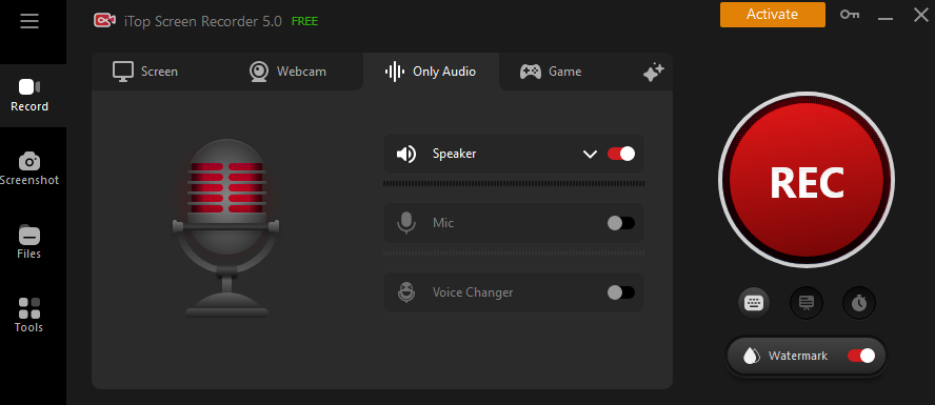Screen dimensions: 936x406
Task: Click the speaker volume icon
Action: coord(407,154)
